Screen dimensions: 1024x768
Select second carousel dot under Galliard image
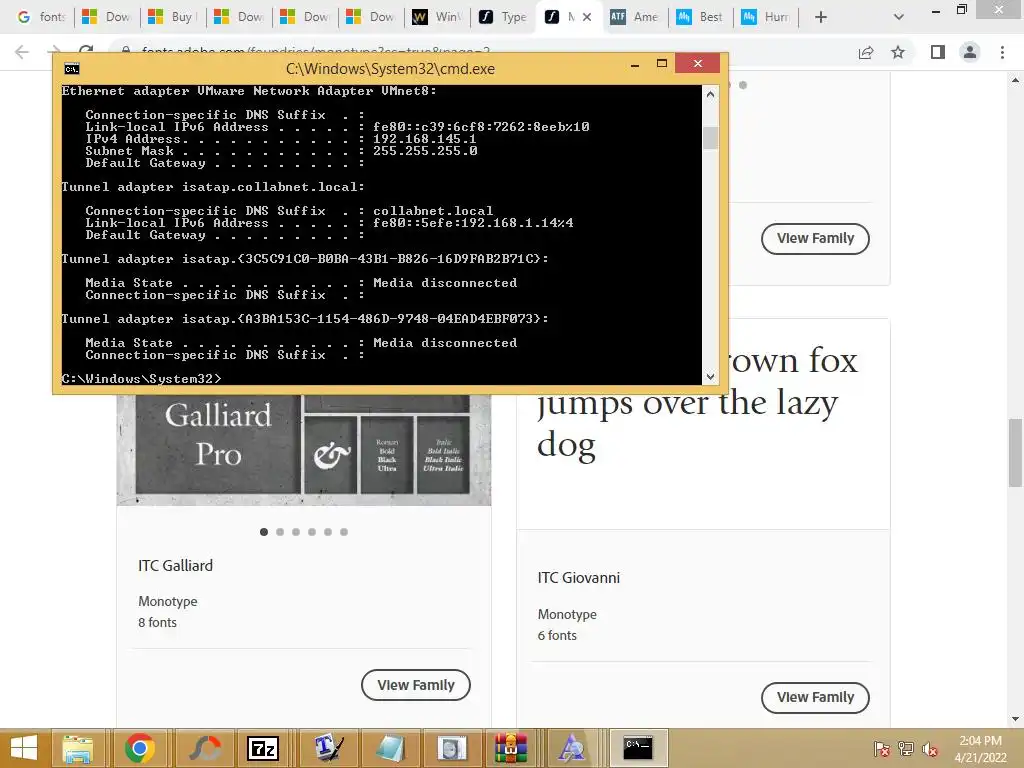click(280, 532)
